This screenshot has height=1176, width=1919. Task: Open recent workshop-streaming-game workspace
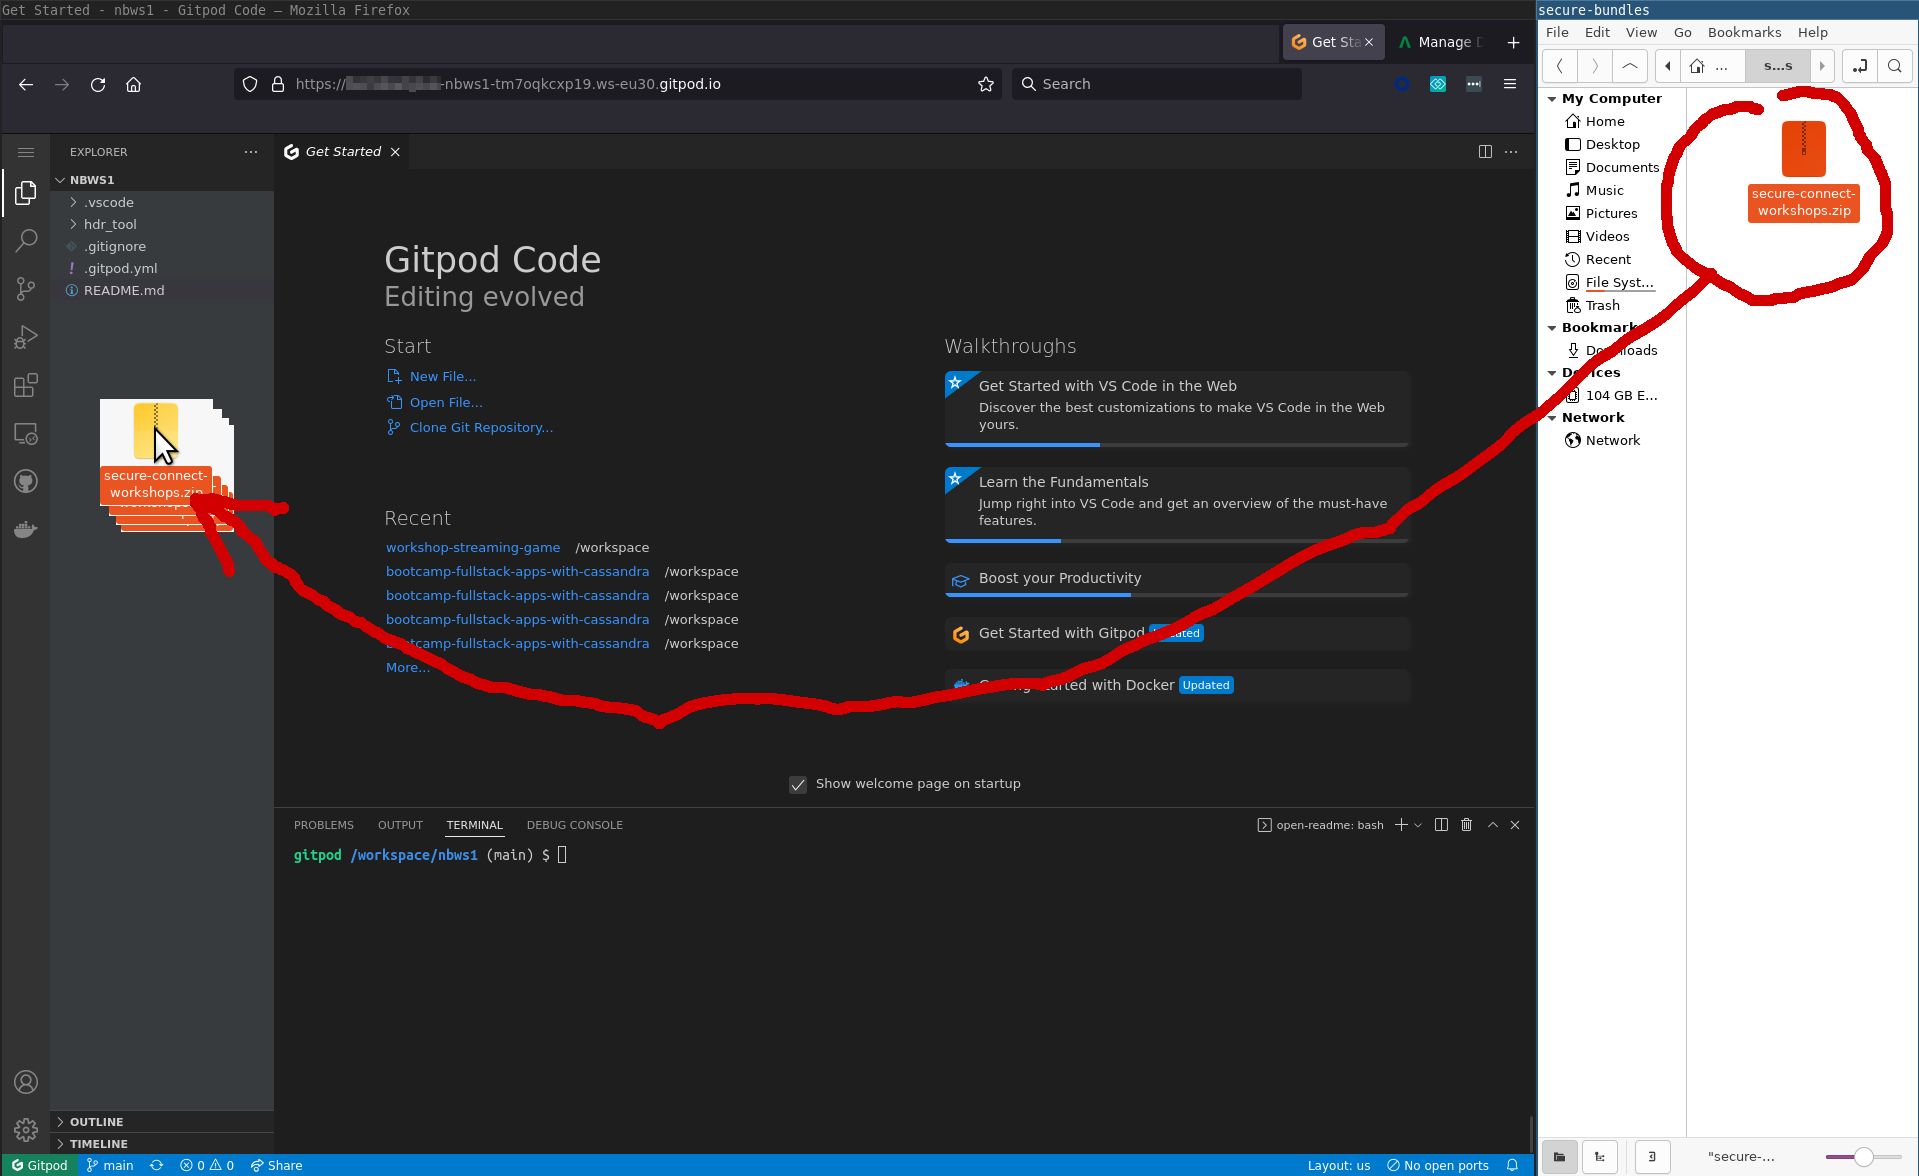473,548
